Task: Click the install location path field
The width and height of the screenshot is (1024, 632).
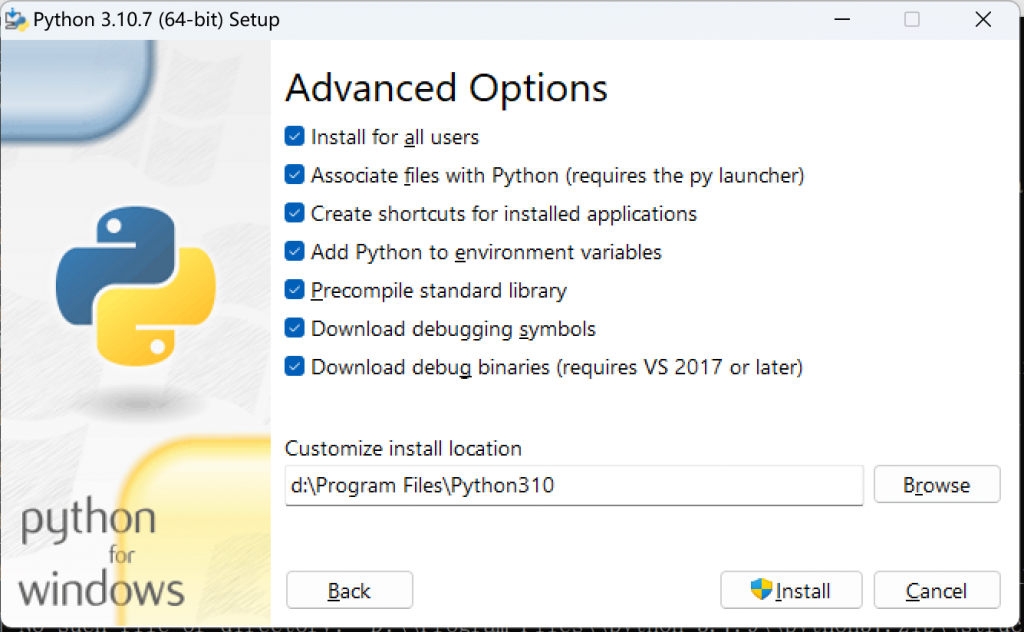Action: (x=574, y=486)
